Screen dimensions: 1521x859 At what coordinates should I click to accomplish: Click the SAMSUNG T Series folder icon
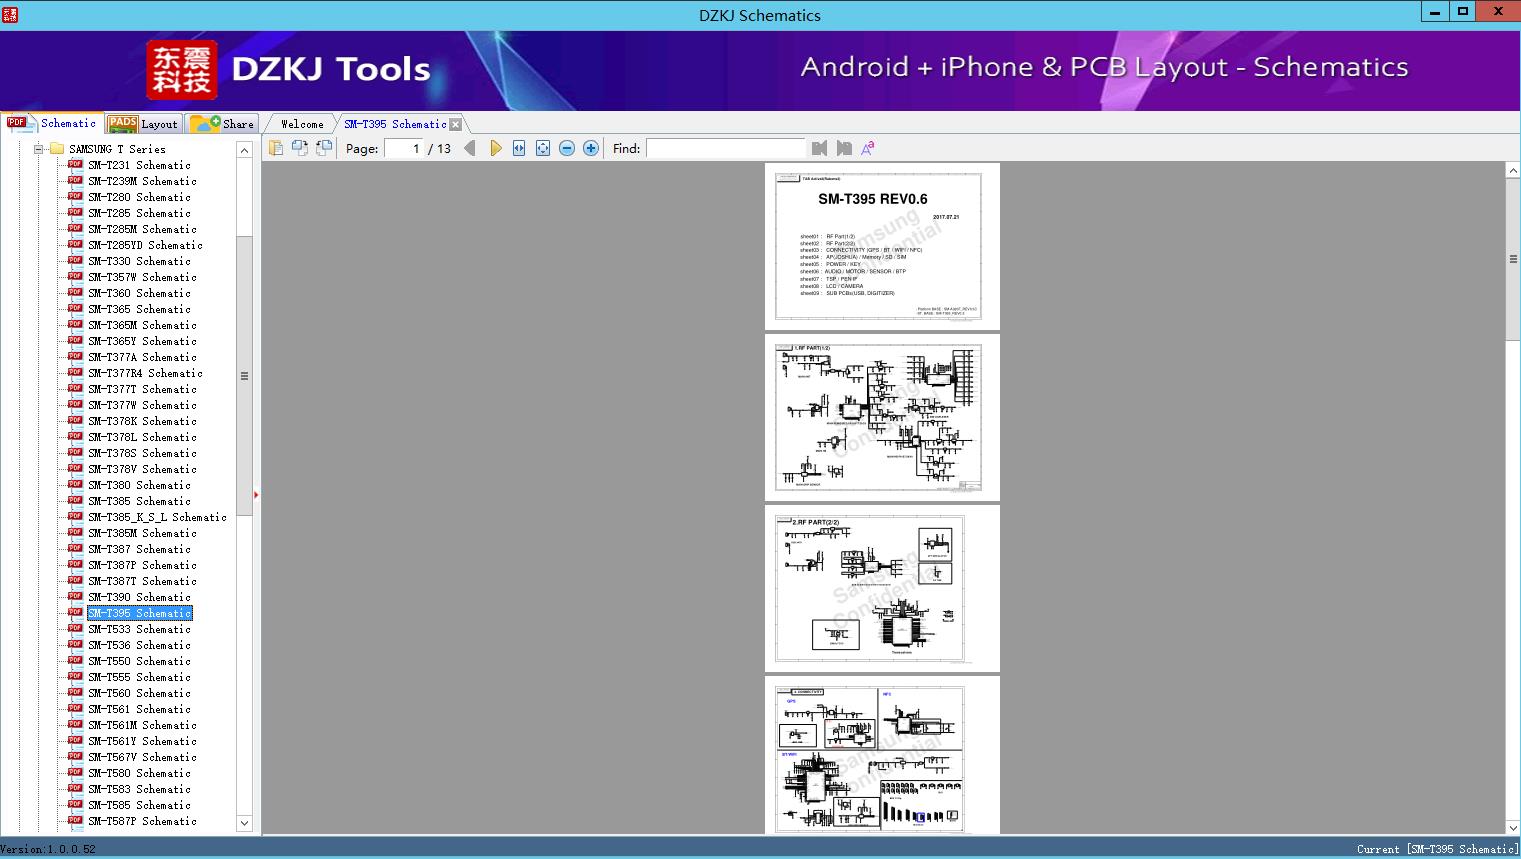click(57, 149)
